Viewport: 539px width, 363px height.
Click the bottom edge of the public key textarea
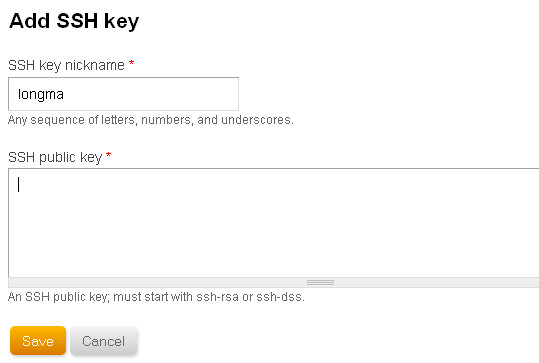pyautogui.click(x=274, y=277)
